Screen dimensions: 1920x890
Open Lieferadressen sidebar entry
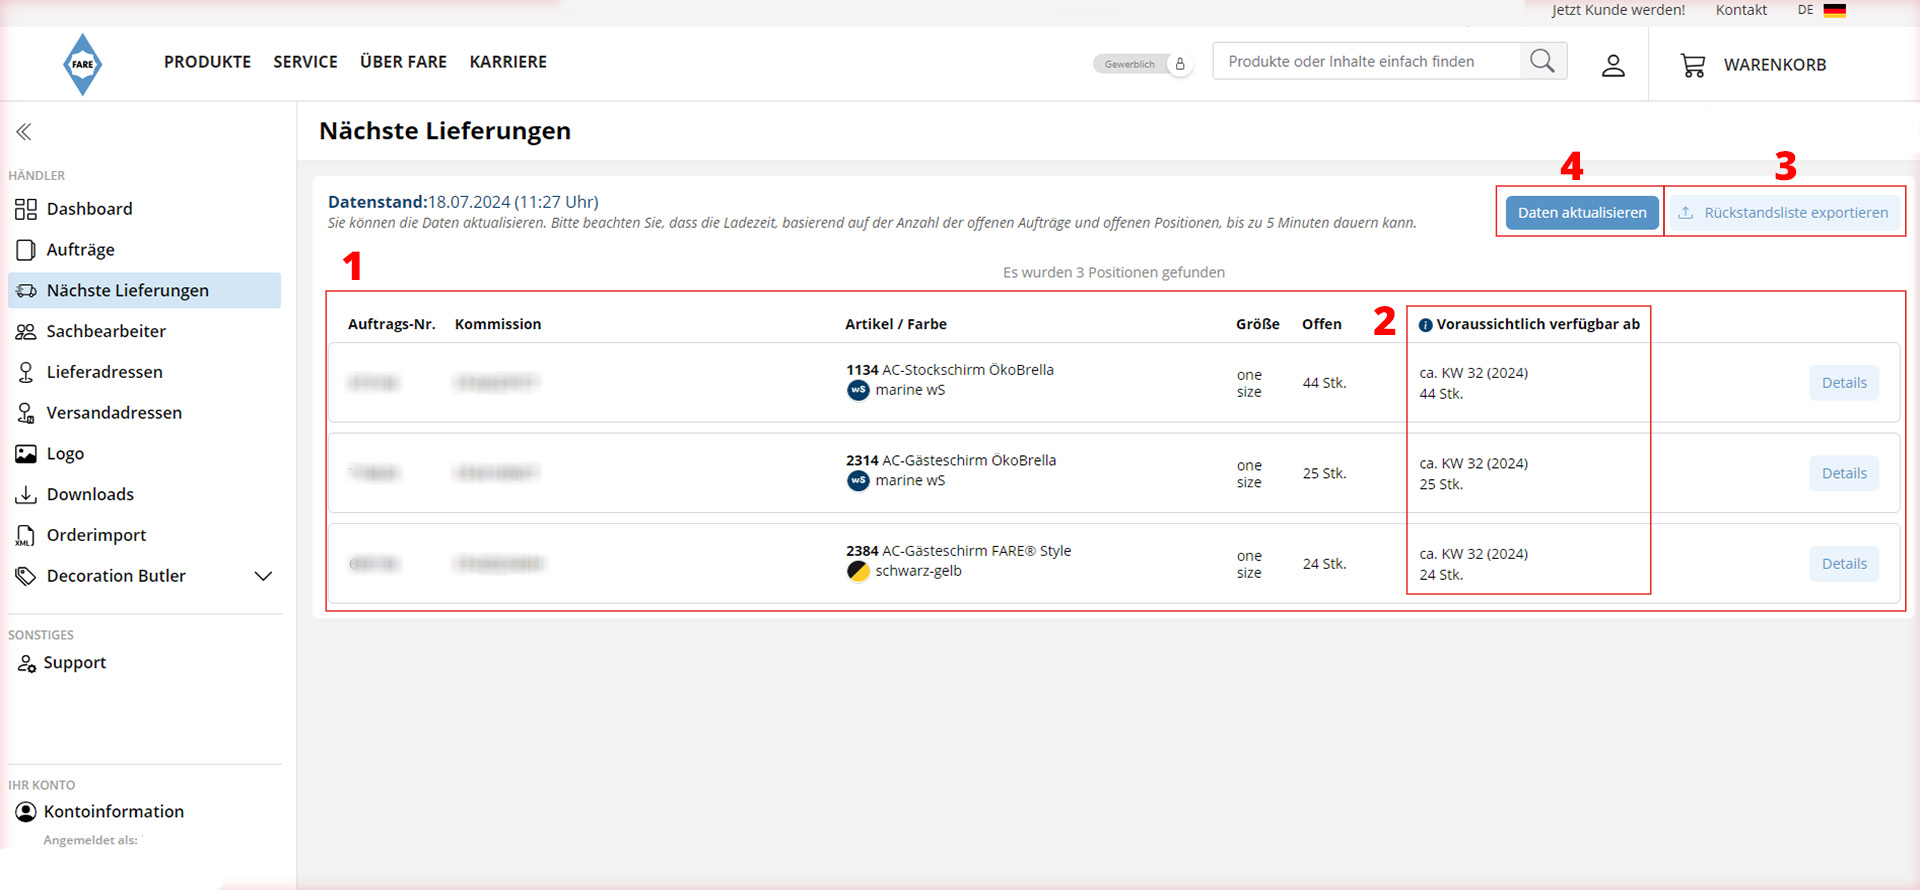click(x=144, y=372)
